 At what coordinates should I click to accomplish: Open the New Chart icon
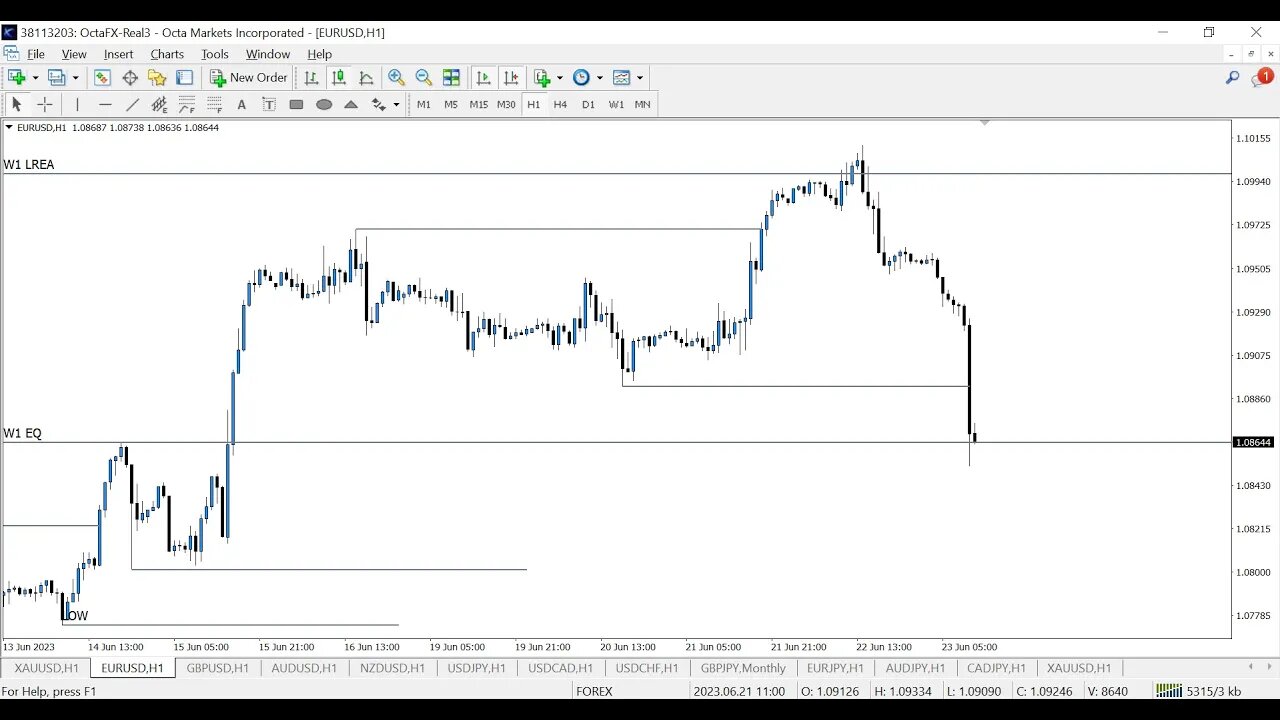coord(17,77)
